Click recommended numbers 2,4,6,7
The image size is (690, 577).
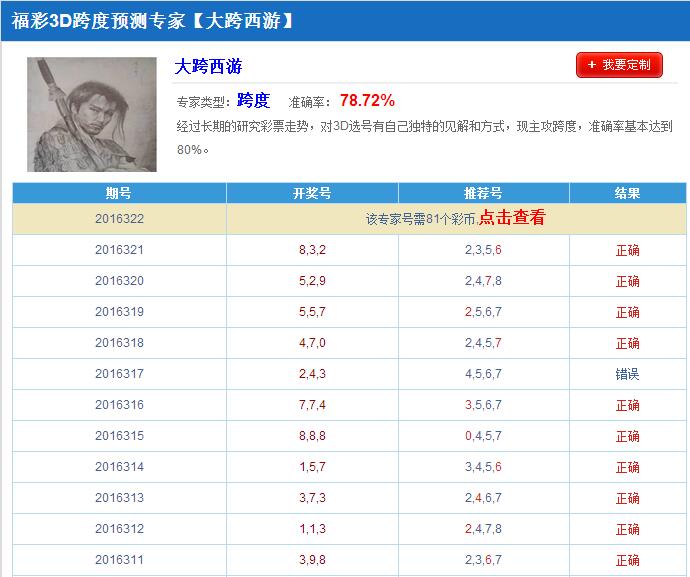(x=483, y=498)
